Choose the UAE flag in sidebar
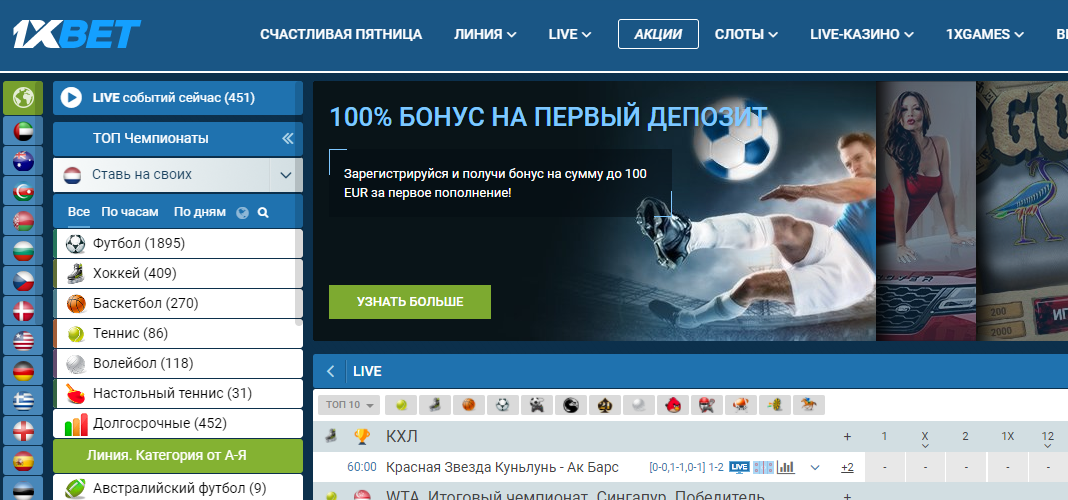Viewport: 1068px width, 500px height. 23,131
